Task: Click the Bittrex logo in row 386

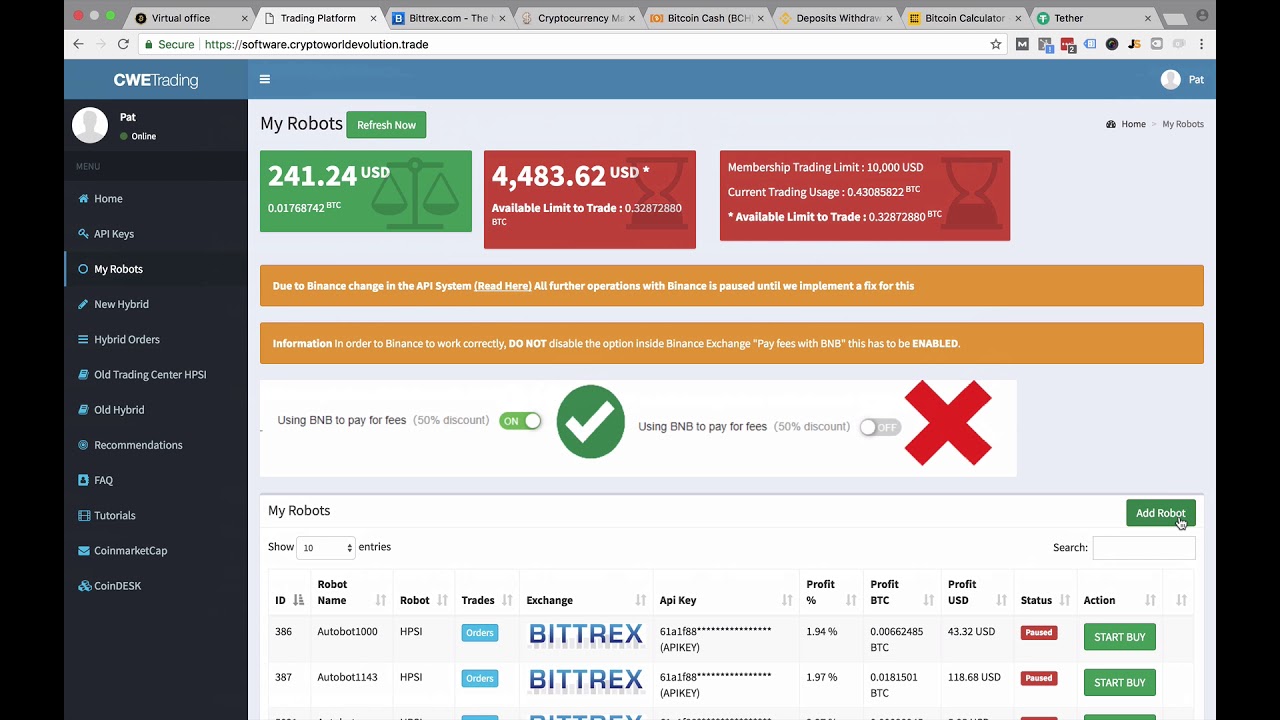Action: point(586,634)
